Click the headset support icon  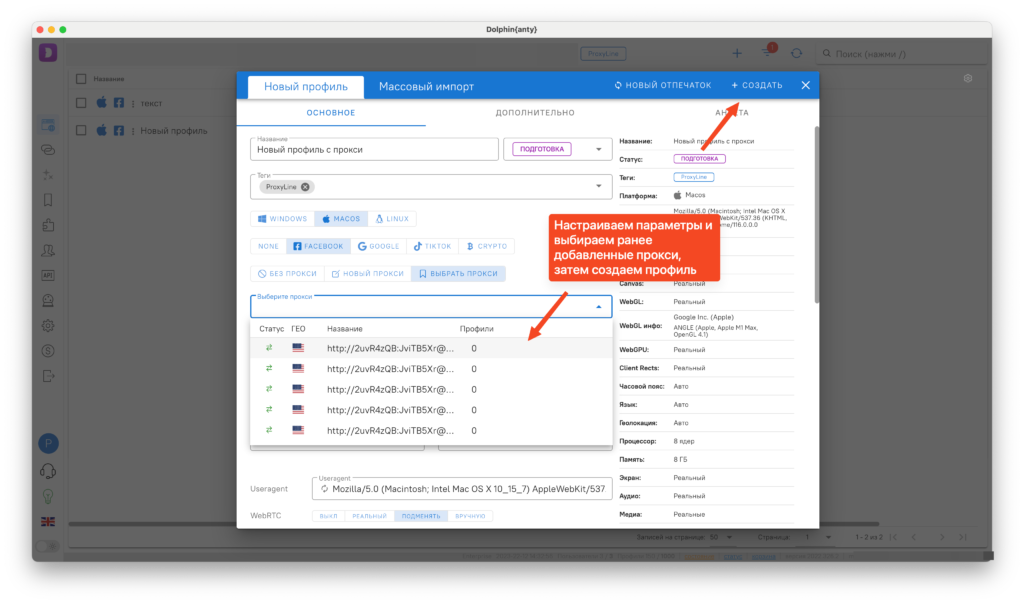[x=47, y=471]
